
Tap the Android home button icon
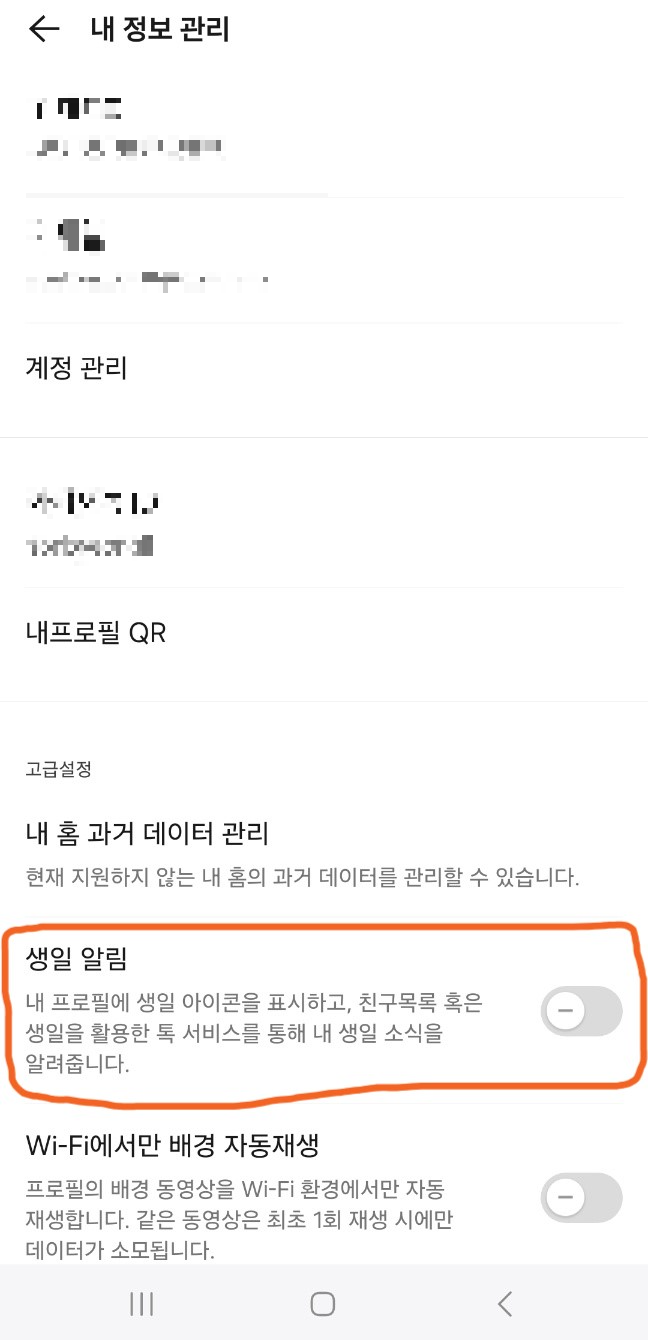point(322,1303)
